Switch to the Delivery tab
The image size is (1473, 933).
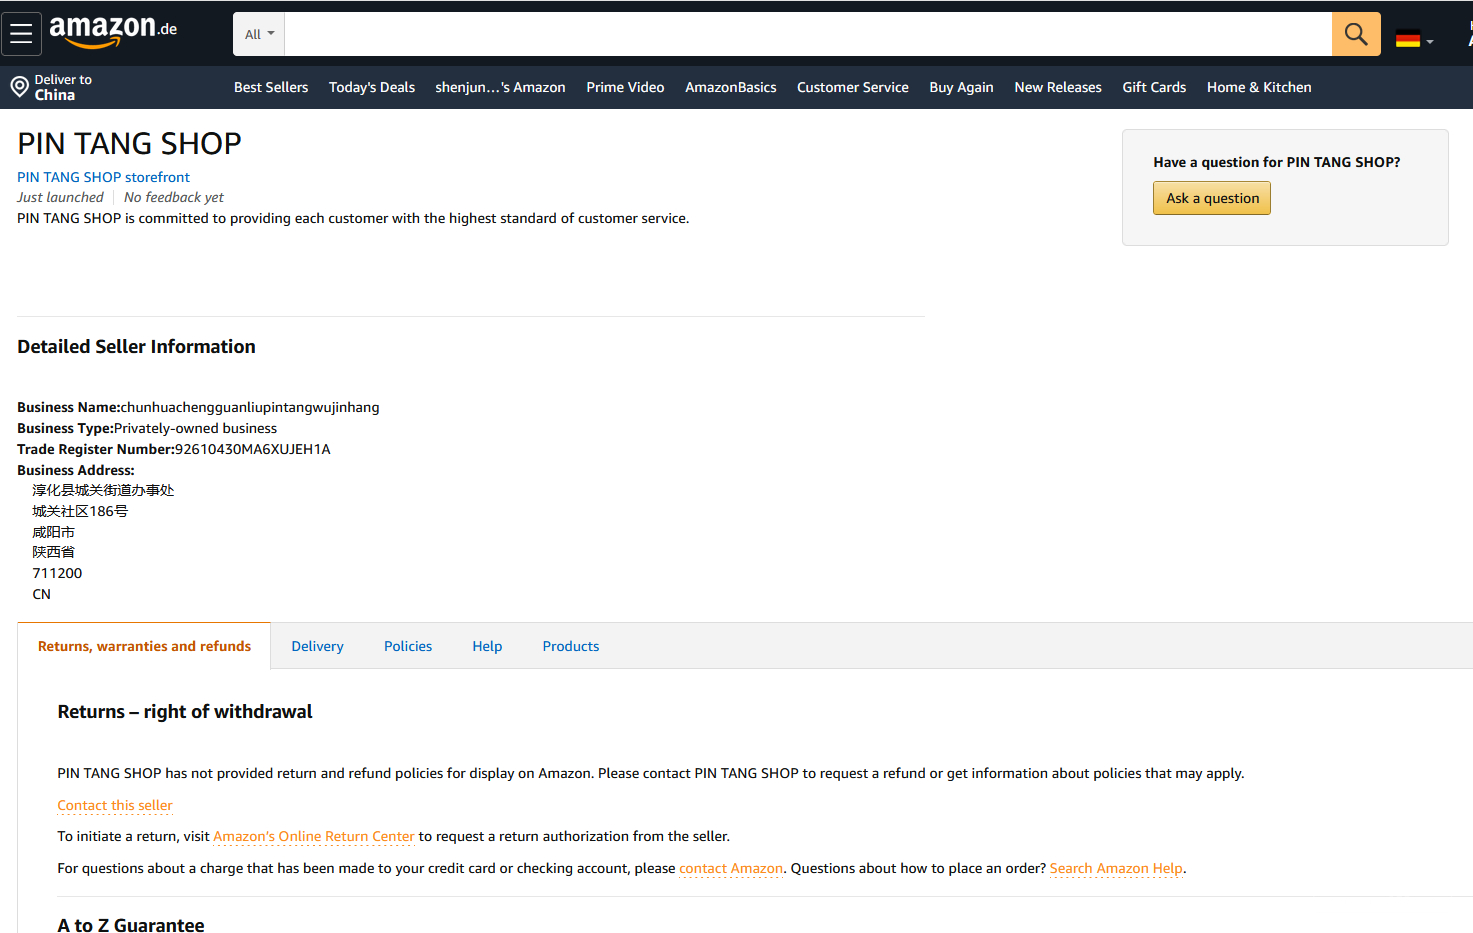coord(317,646)
